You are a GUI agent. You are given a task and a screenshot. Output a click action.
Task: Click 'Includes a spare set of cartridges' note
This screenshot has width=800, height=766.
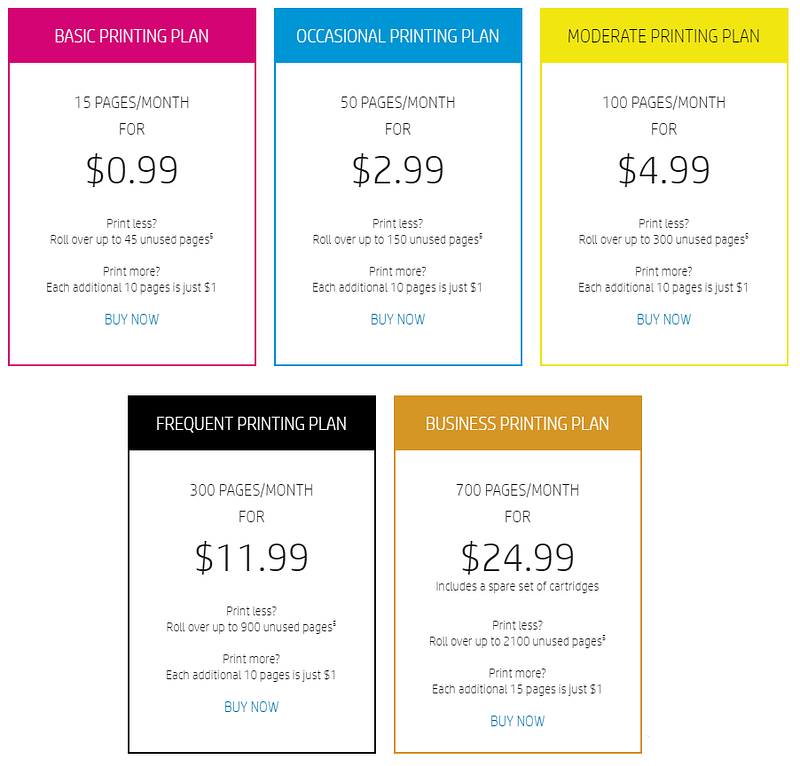point(517,586)
